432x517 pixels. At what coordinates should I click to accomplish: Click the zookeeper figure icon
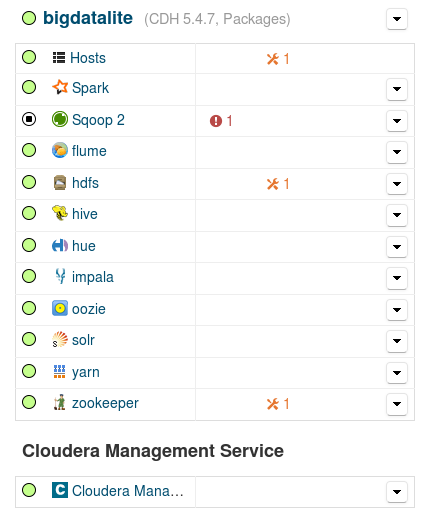[x=60, y=402]
